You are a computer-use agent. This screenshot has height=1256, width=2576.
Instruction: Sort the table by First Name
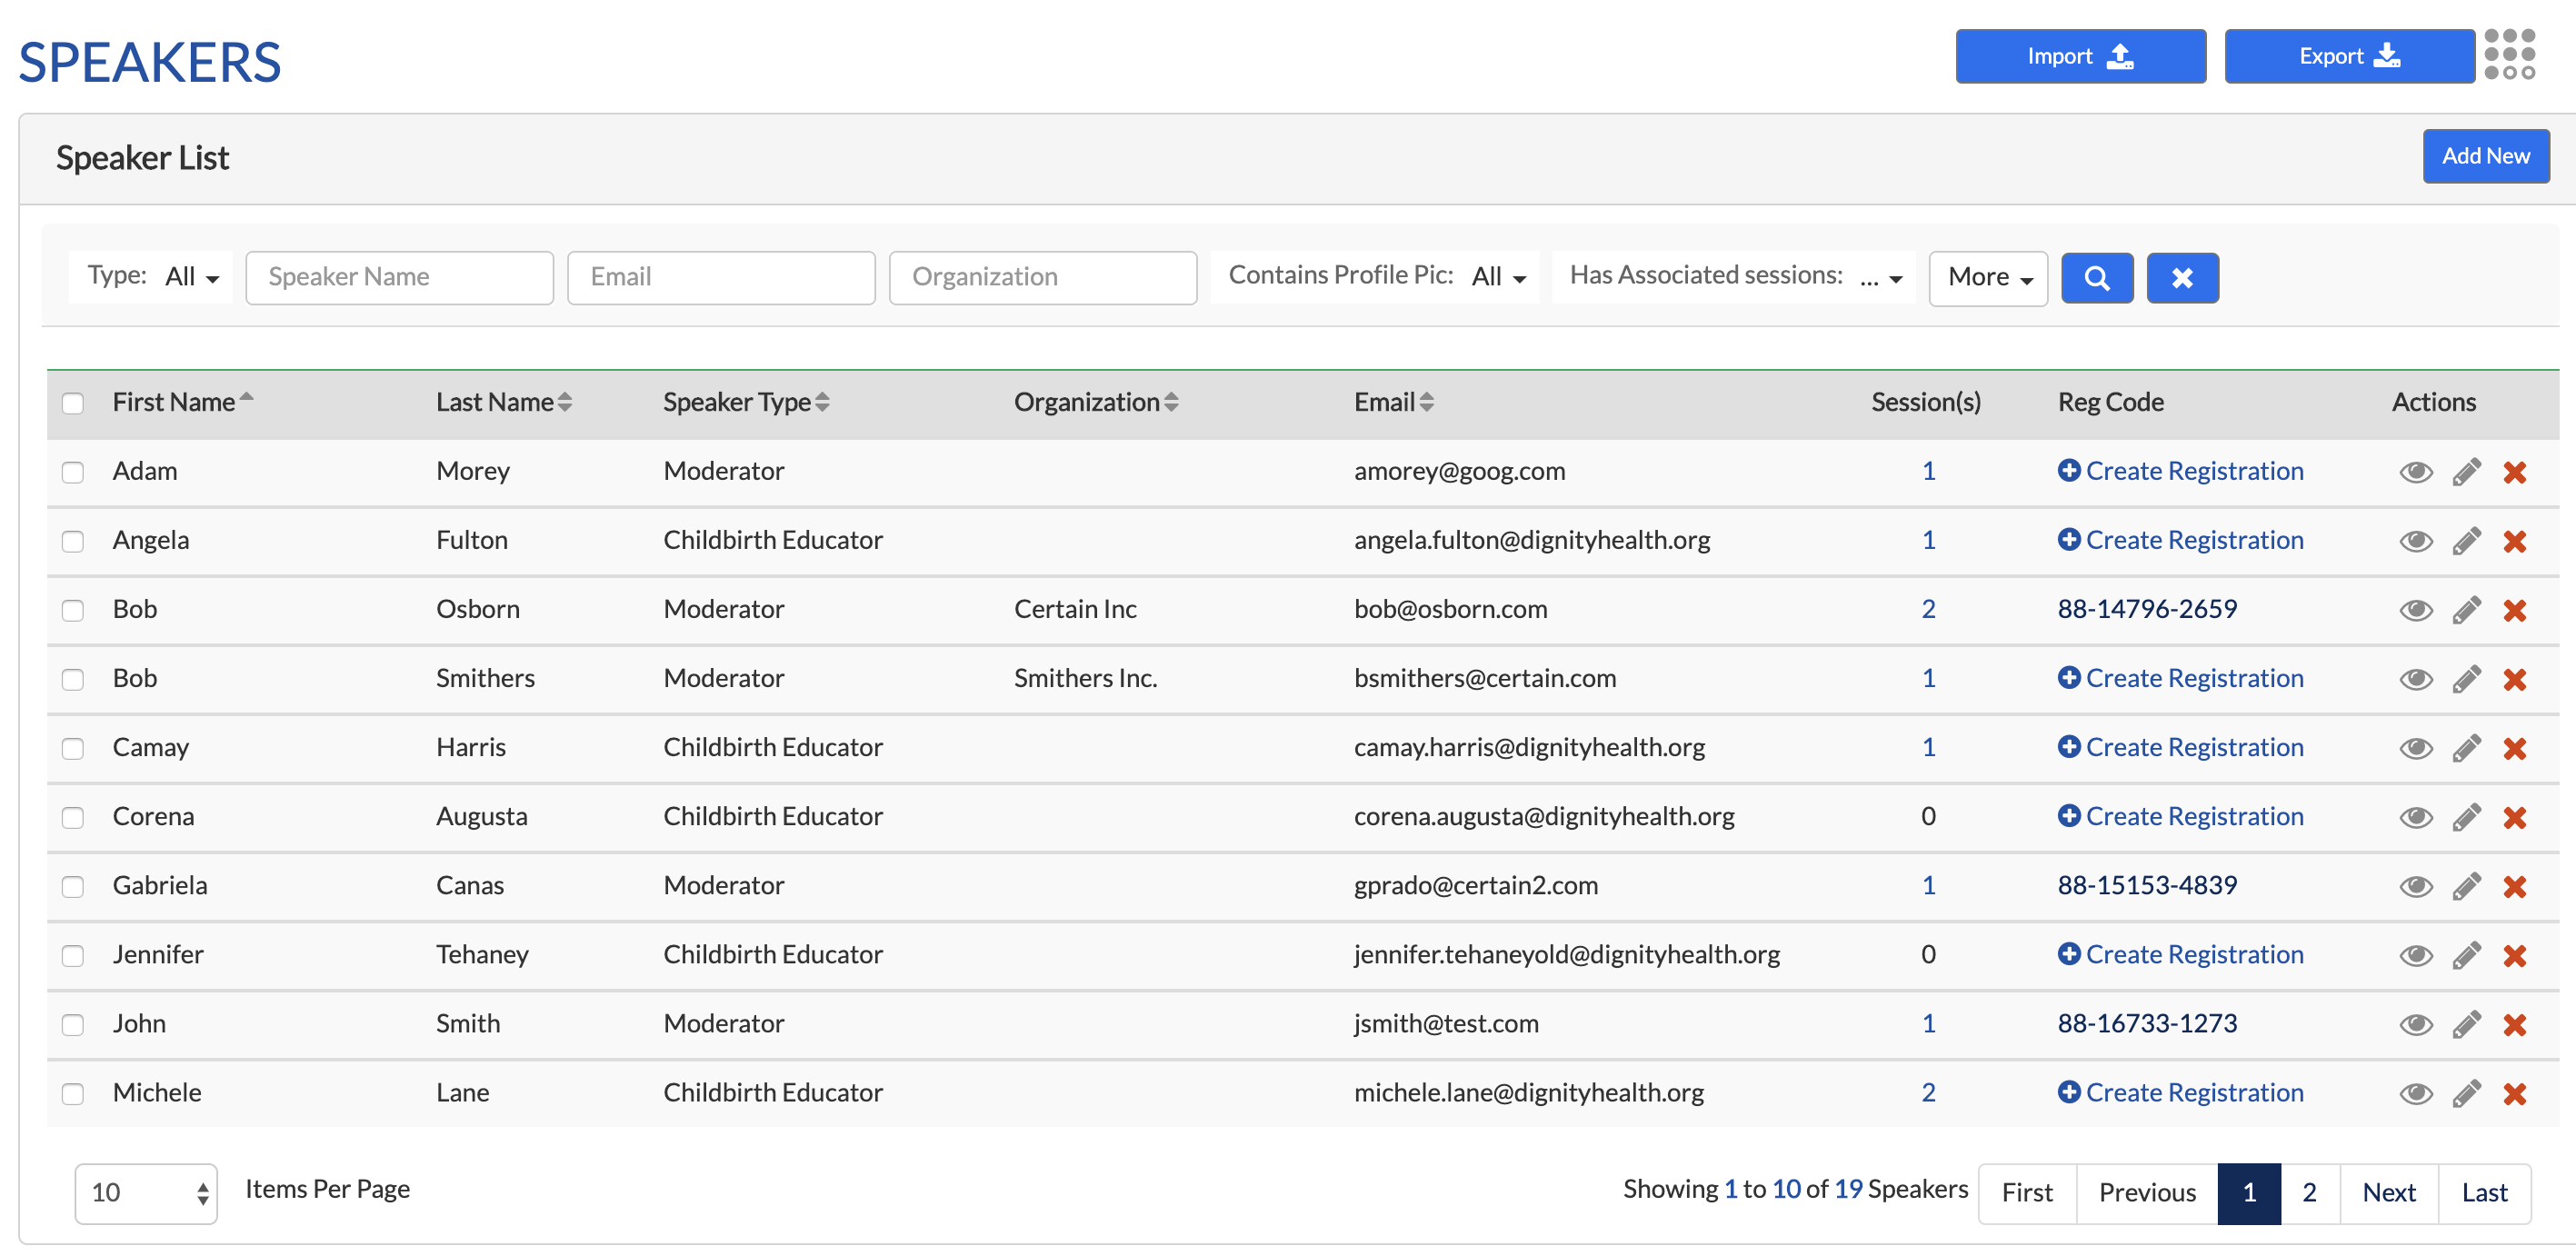pos(182,402)
